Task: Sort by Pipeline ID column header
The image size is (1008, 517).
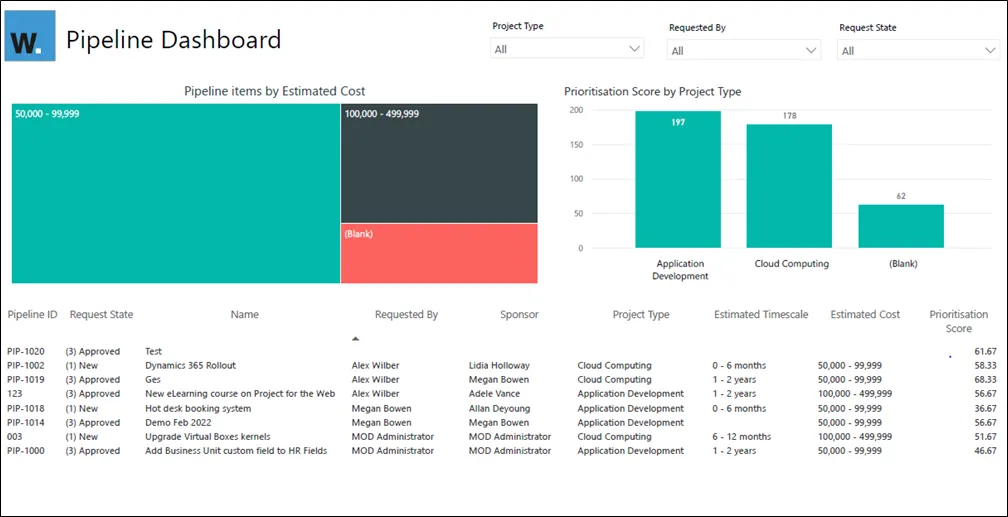Action: (32, 315)
